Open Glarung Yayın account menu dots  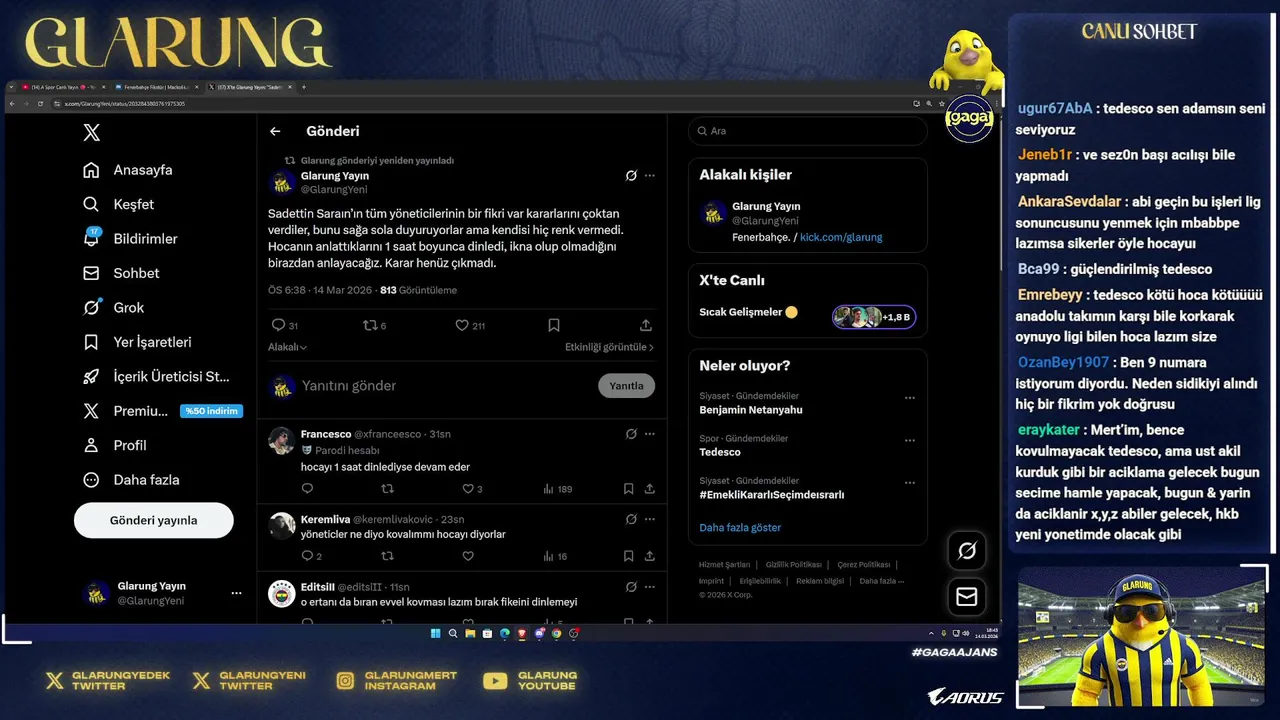(x=236, y=593)
